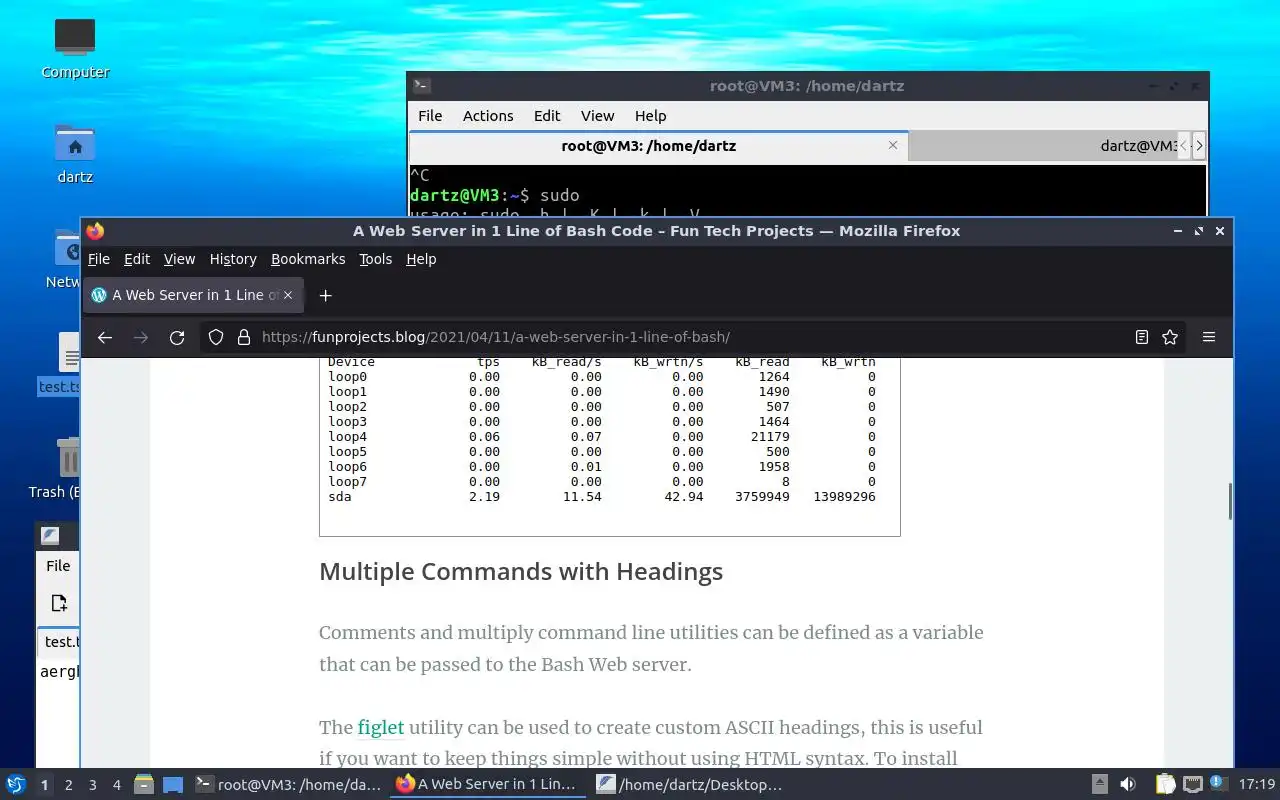1280x800 pixels.
Task: Activate the Firefox taskbar entry
Action: coord(488,785)
